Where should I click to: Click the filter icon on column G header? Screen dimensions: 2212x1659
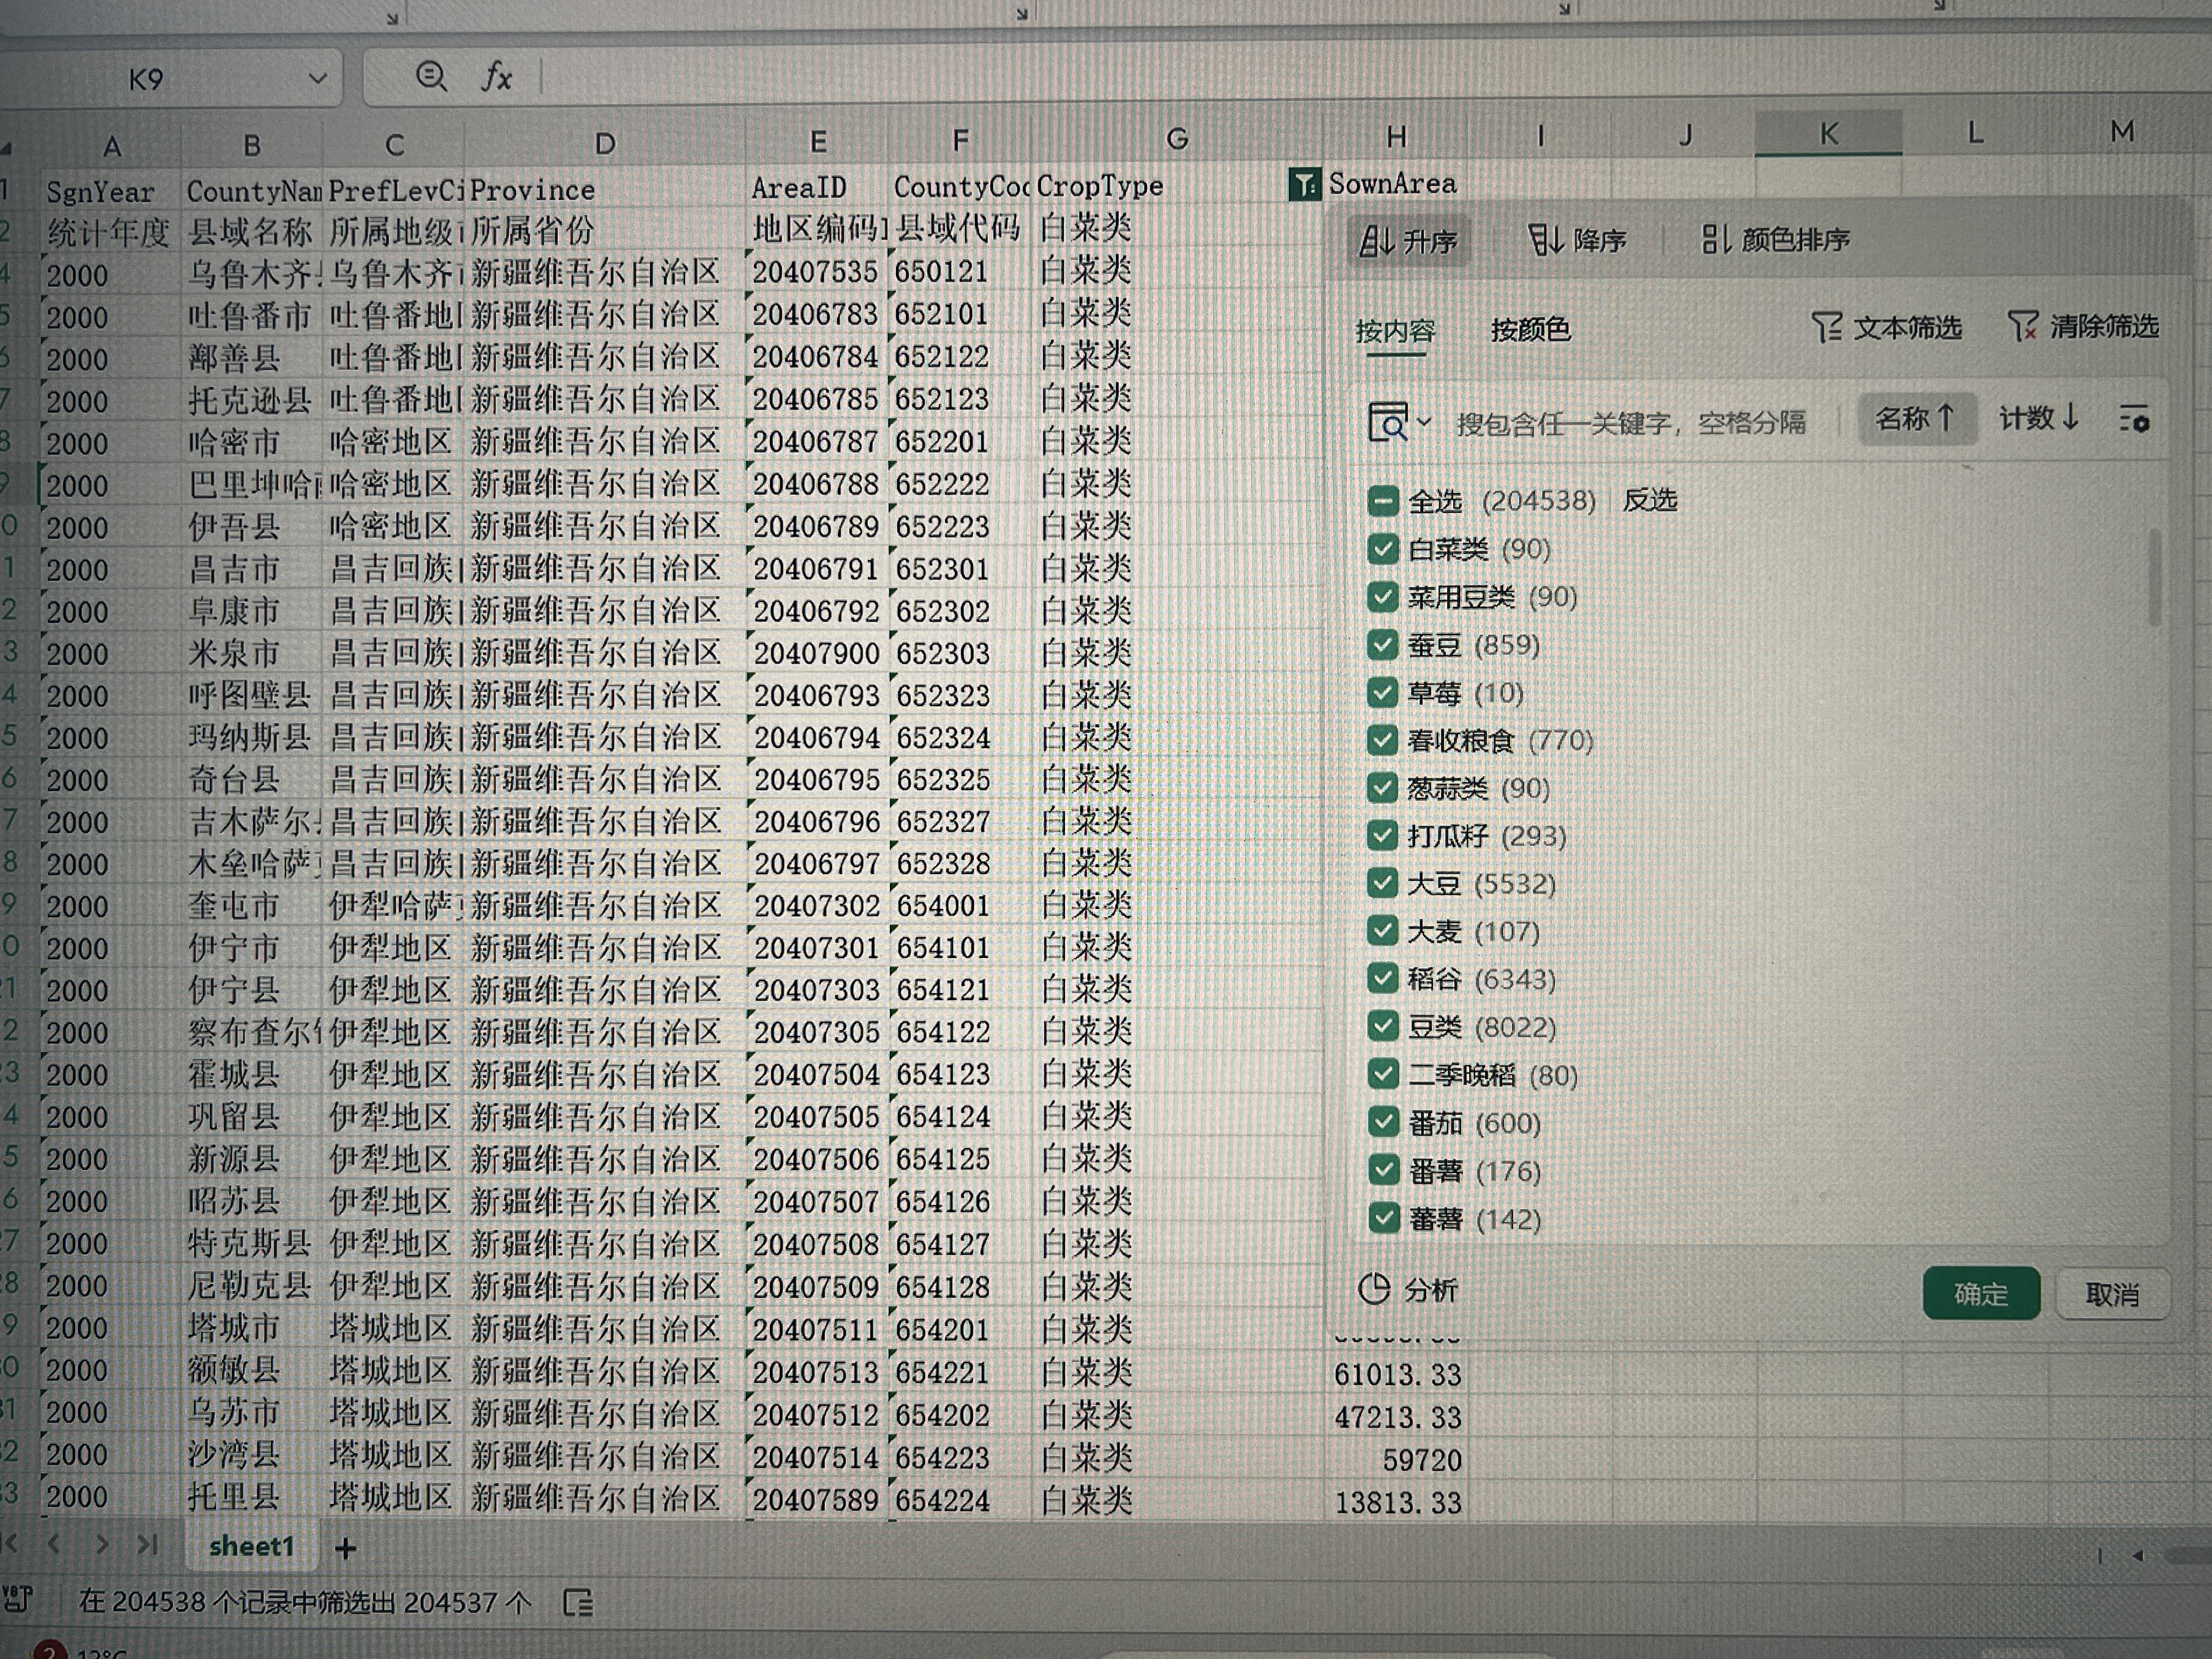(1304, 184)
